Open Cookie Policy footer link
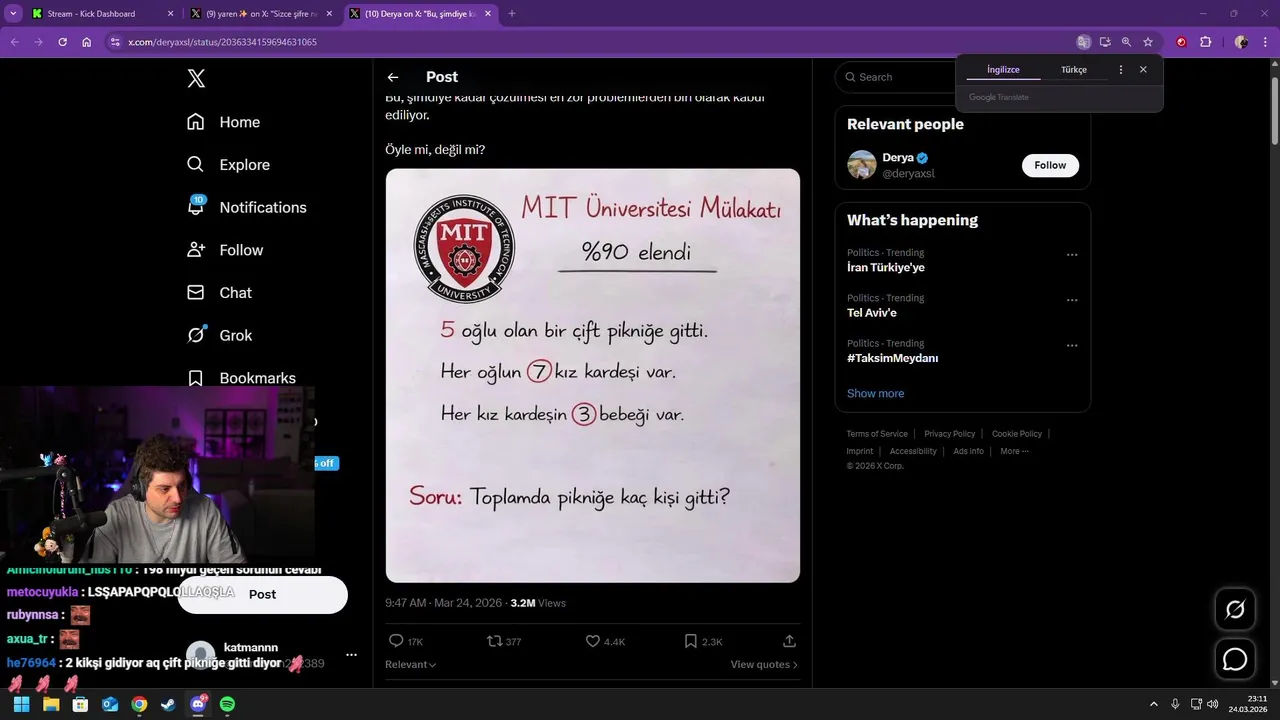This screenshot has height=720, width=1280. [1017, 434]
